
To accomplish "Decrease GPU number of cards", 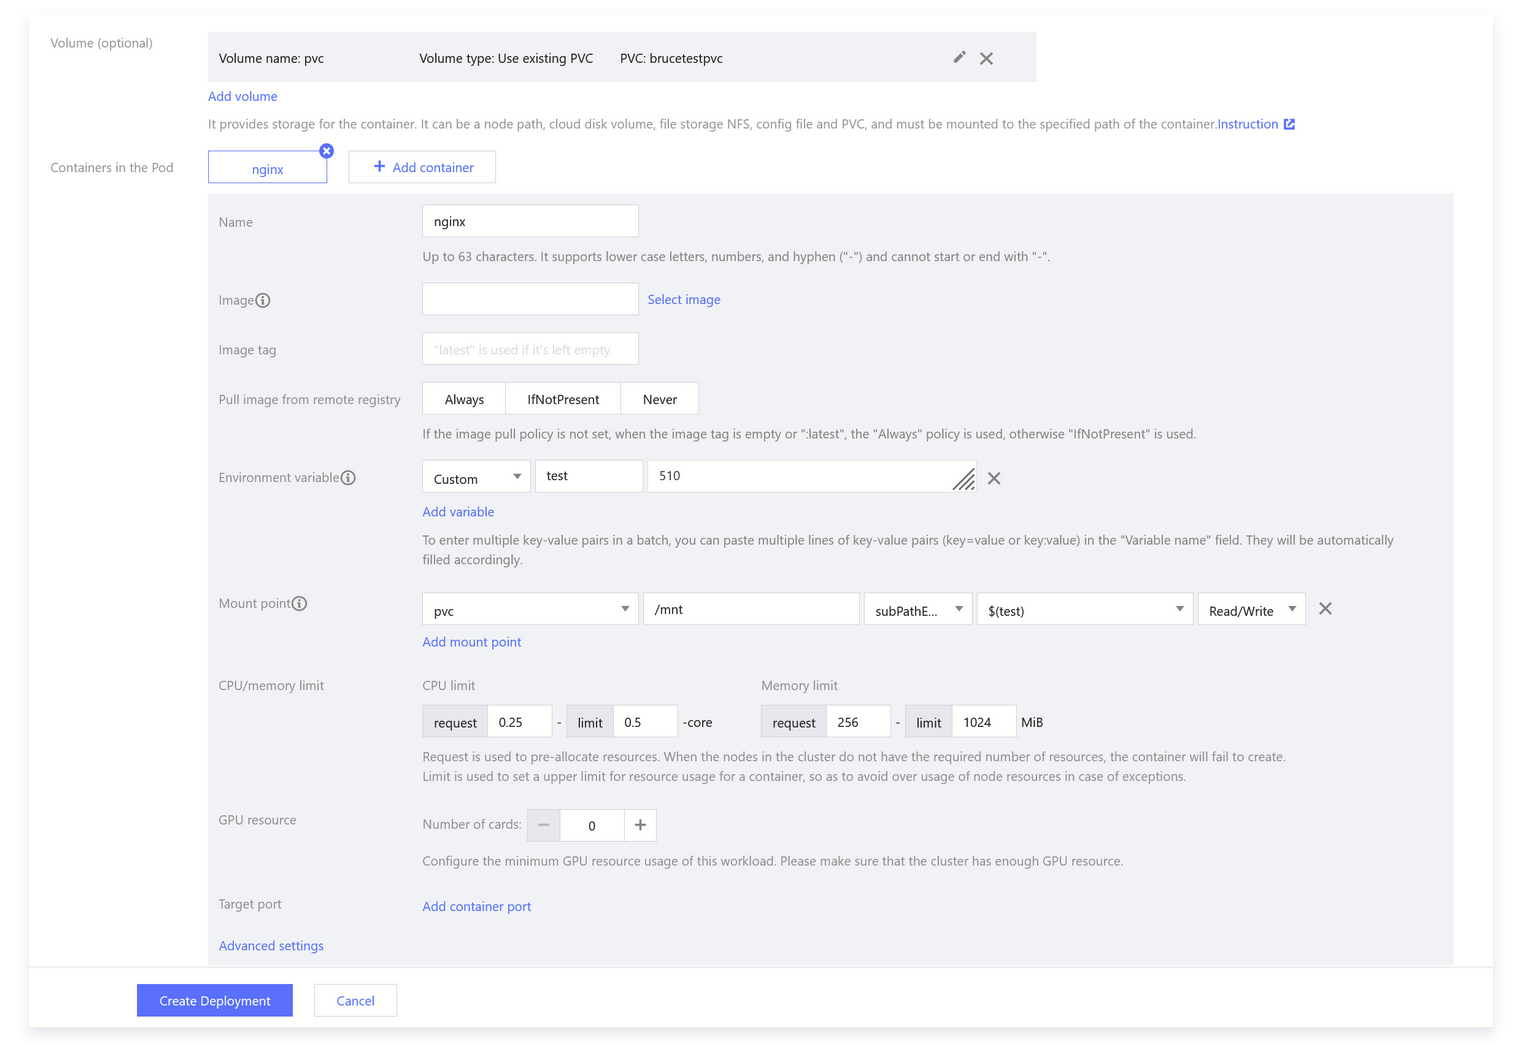I will (x=544, y=825).
